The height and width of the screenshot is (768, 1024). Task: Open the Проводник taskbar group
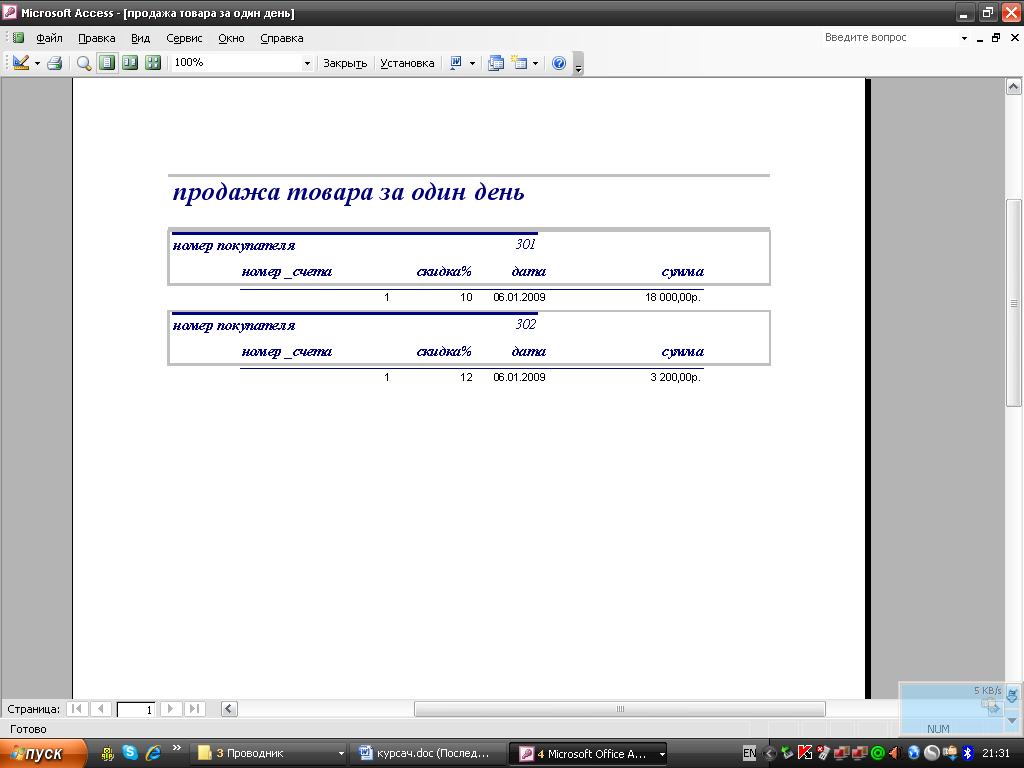click(270, 754)
